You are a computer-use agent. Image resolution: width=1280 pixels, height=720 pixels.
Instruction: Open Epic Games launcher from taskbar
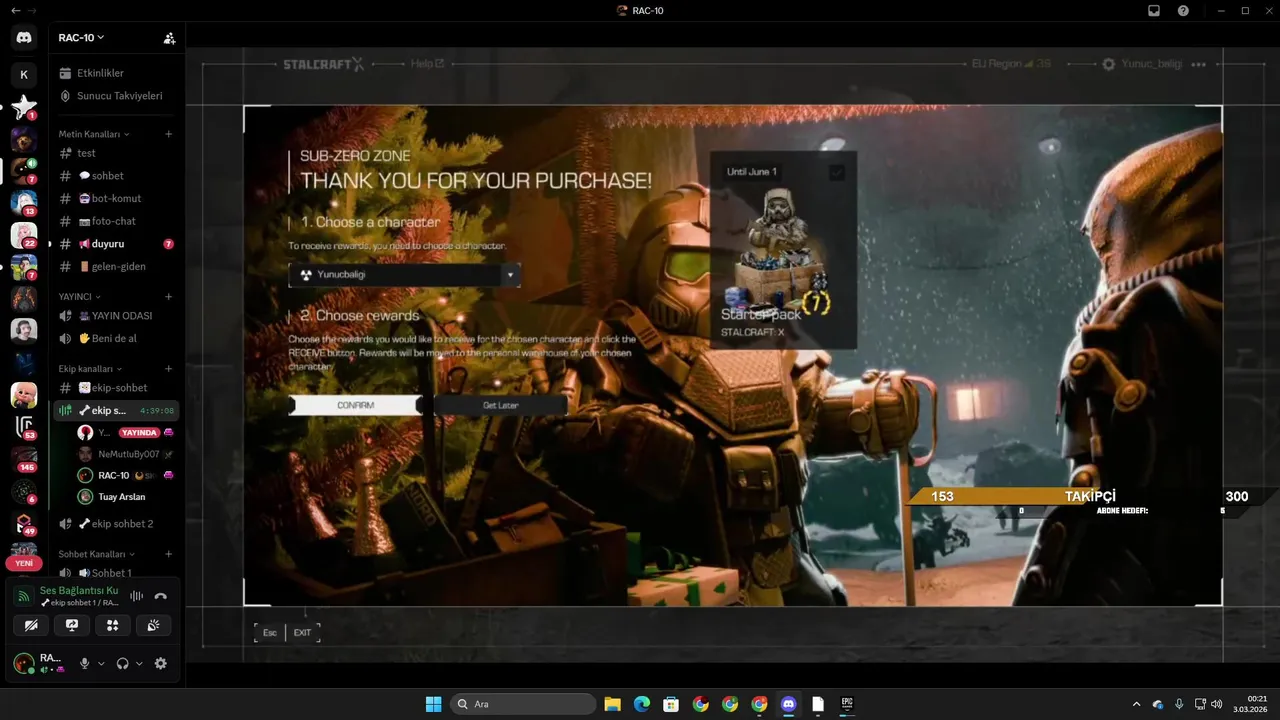[847, 704]
